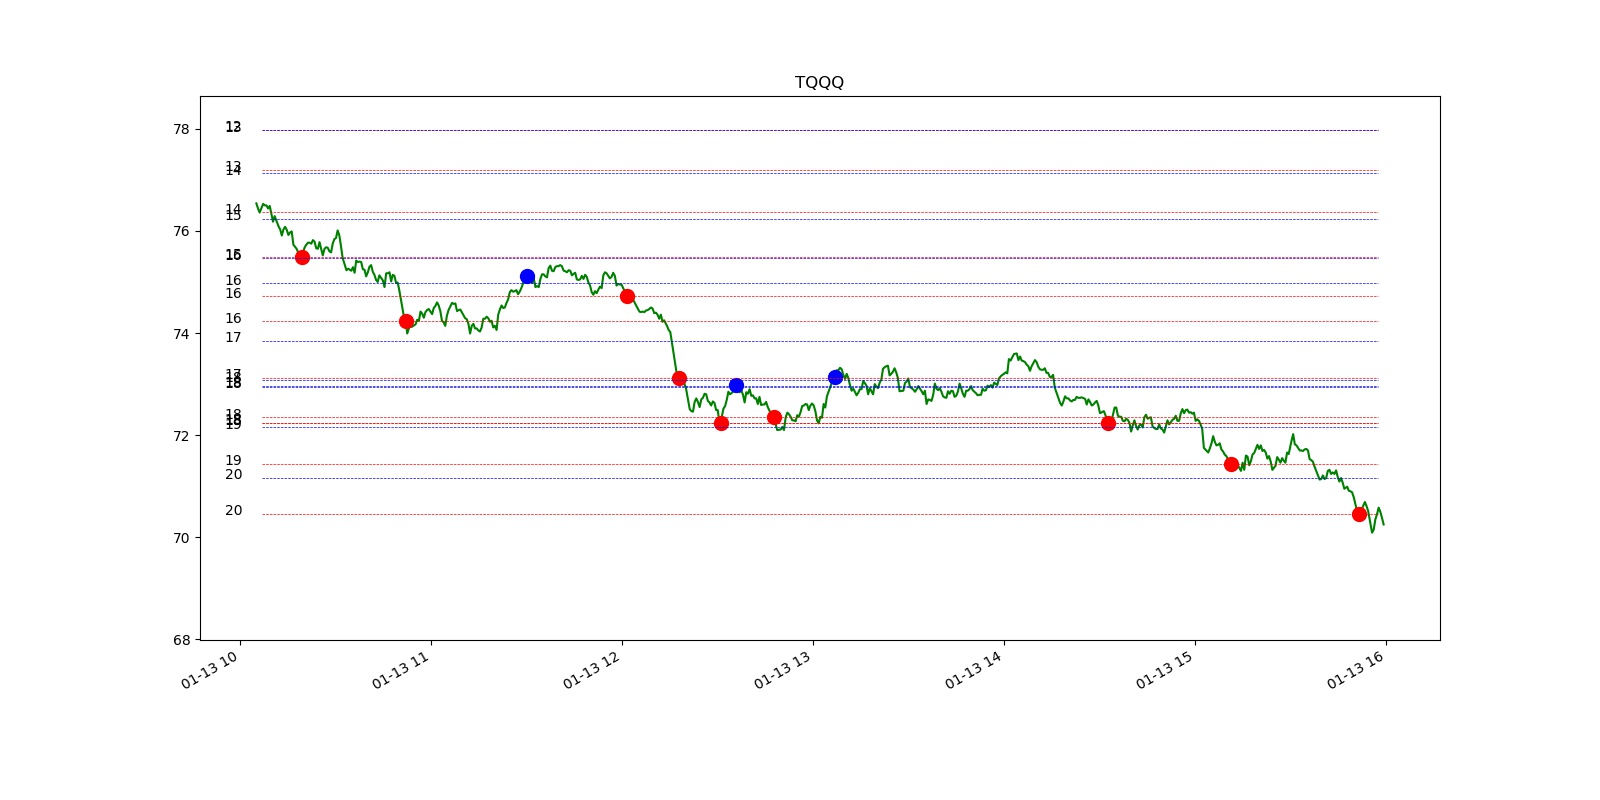This screenshot has width=1600, height=800.
Task: Click the y-axis tick label 76
Action: [181, 231]
